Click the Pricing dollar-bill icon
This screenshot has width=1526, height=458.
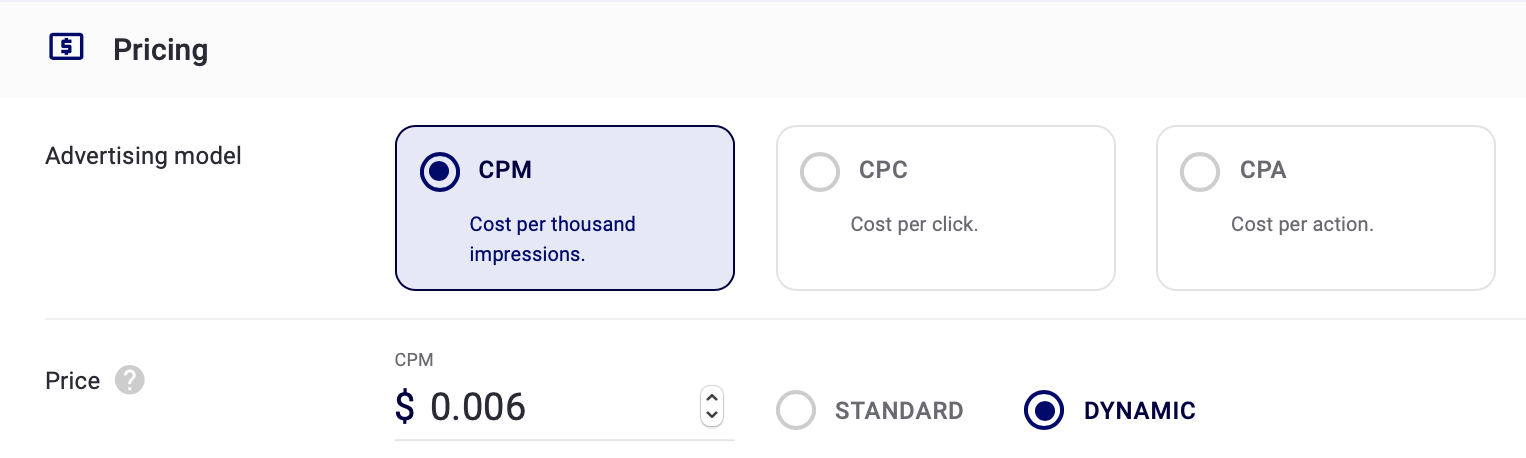pyautogui.click(x=67, y=47)
